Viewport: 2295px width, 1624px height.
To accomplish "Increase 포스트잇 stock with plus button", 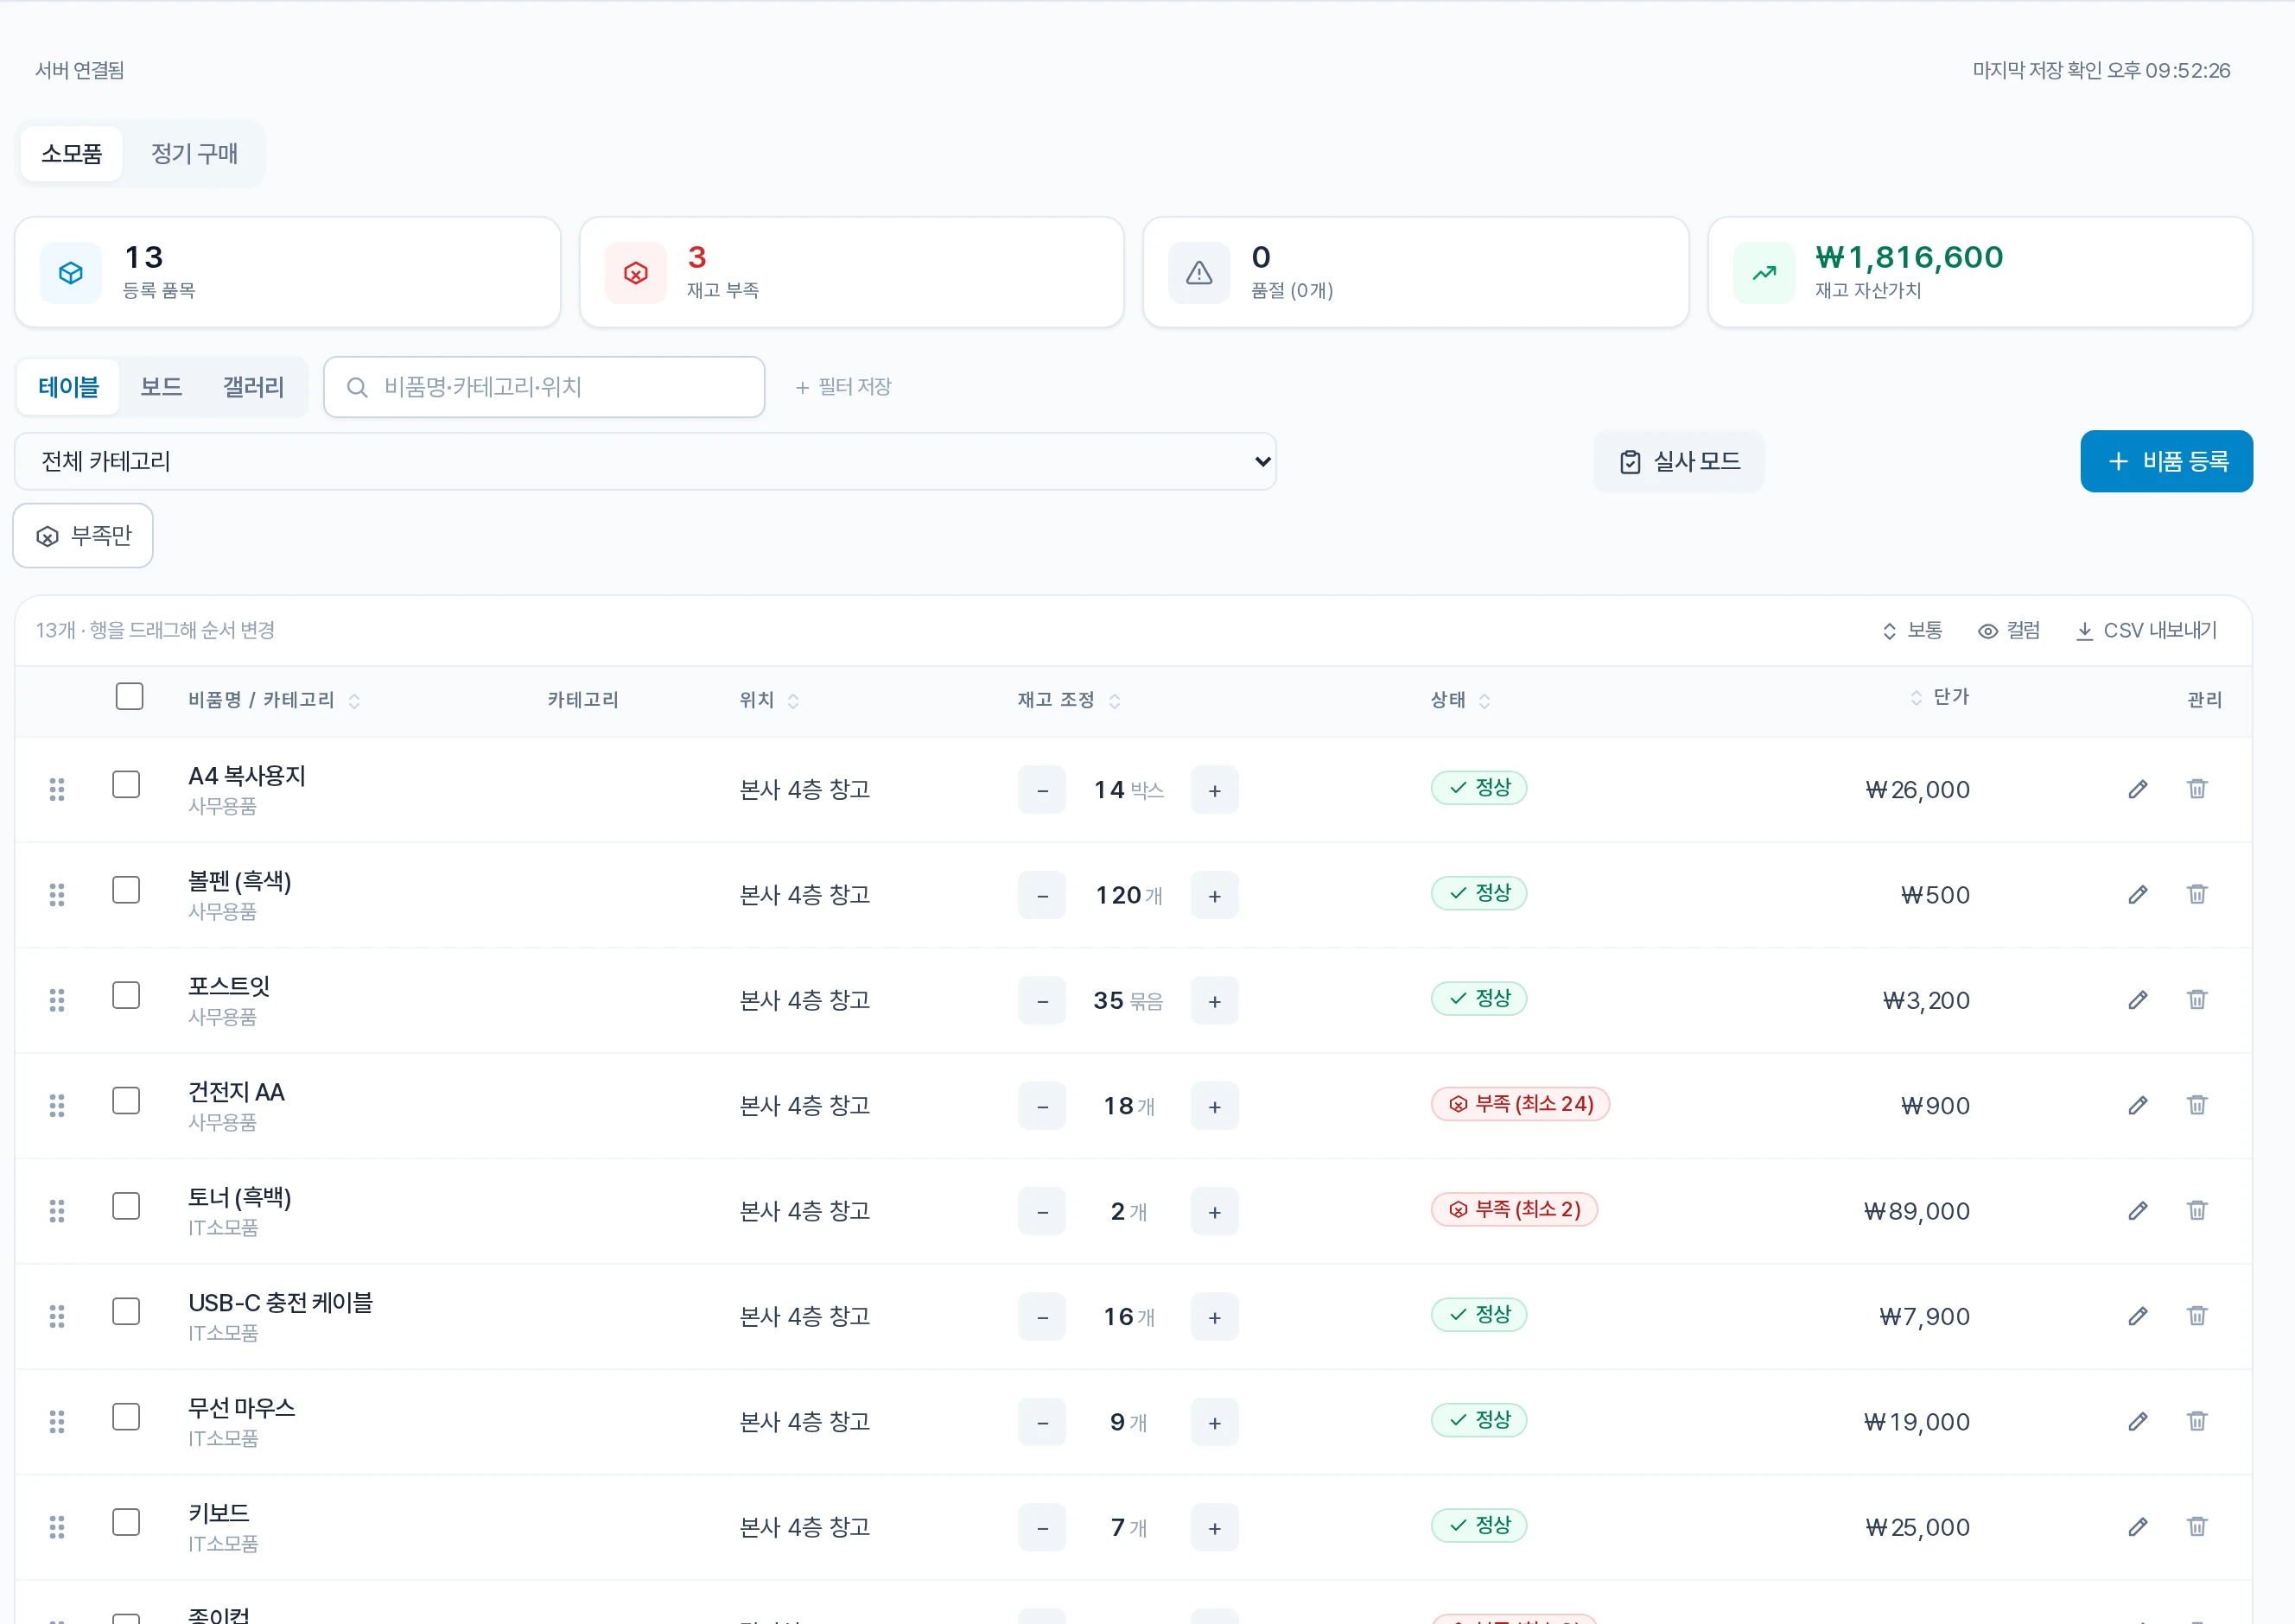I will coord(1214,1001).
